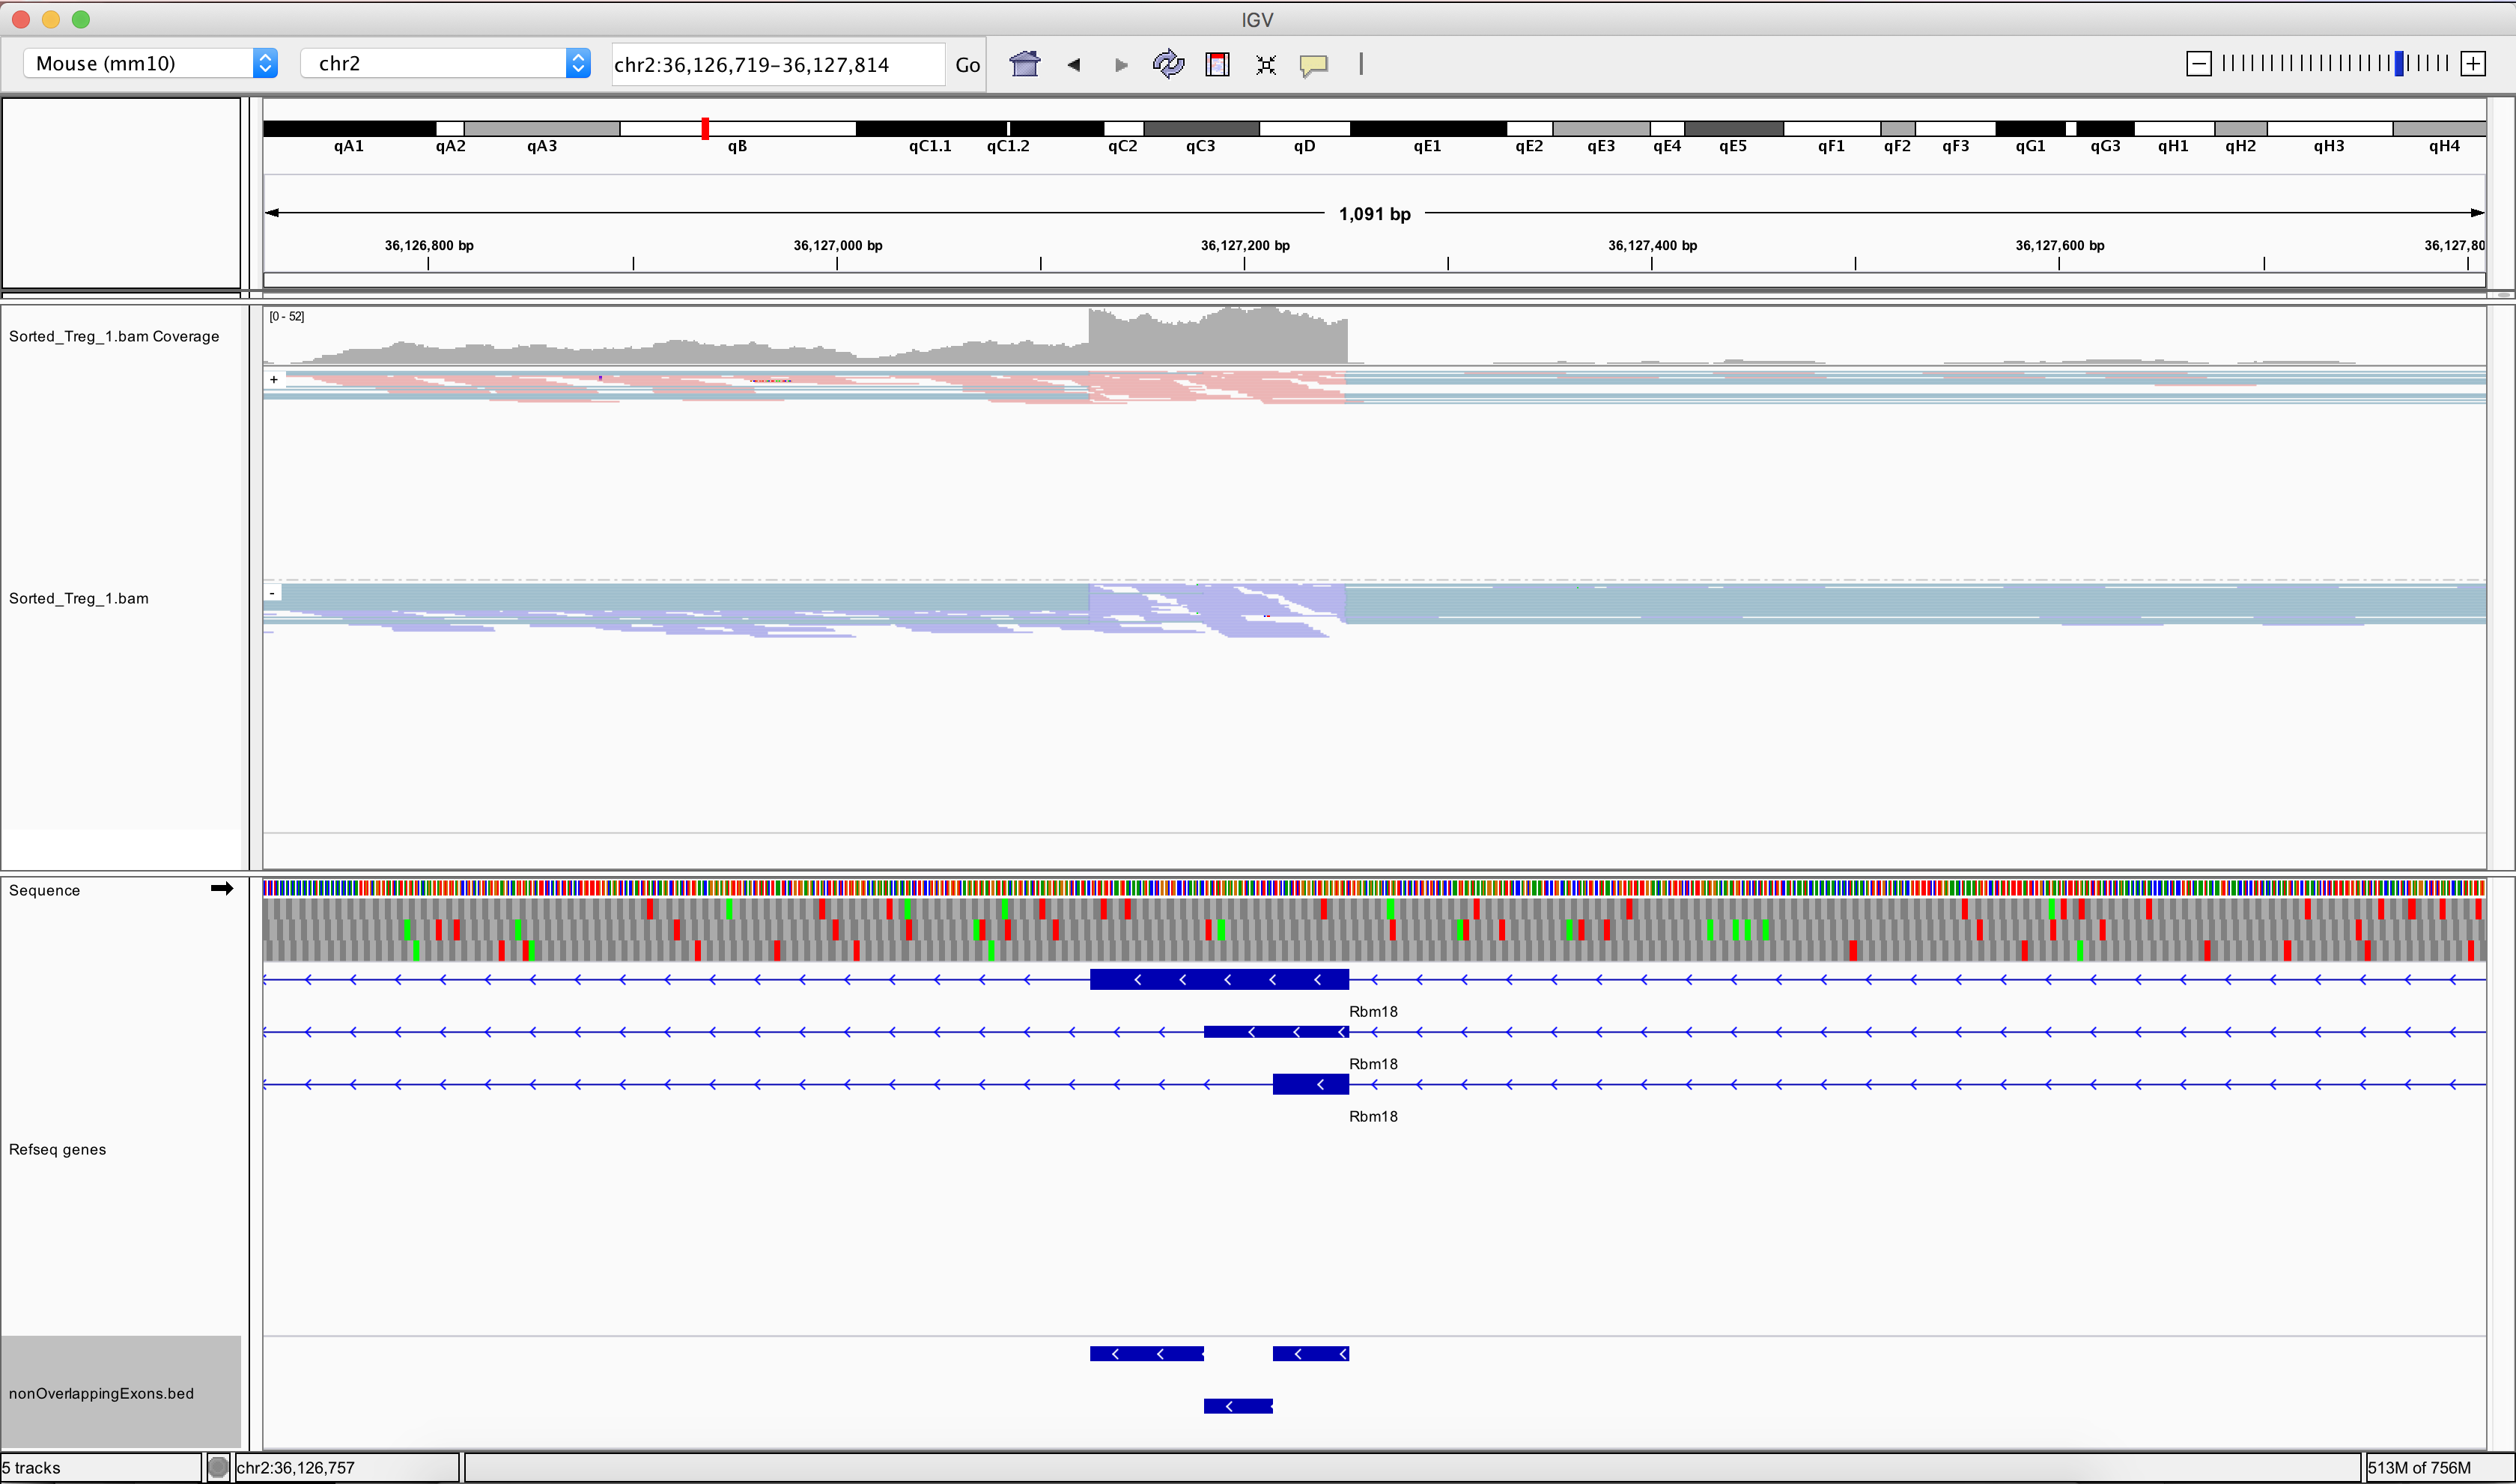Click the first Rbm18 transcript exon
2516x1484 pixels.
pyautogui.click(x=1219, y=979)
